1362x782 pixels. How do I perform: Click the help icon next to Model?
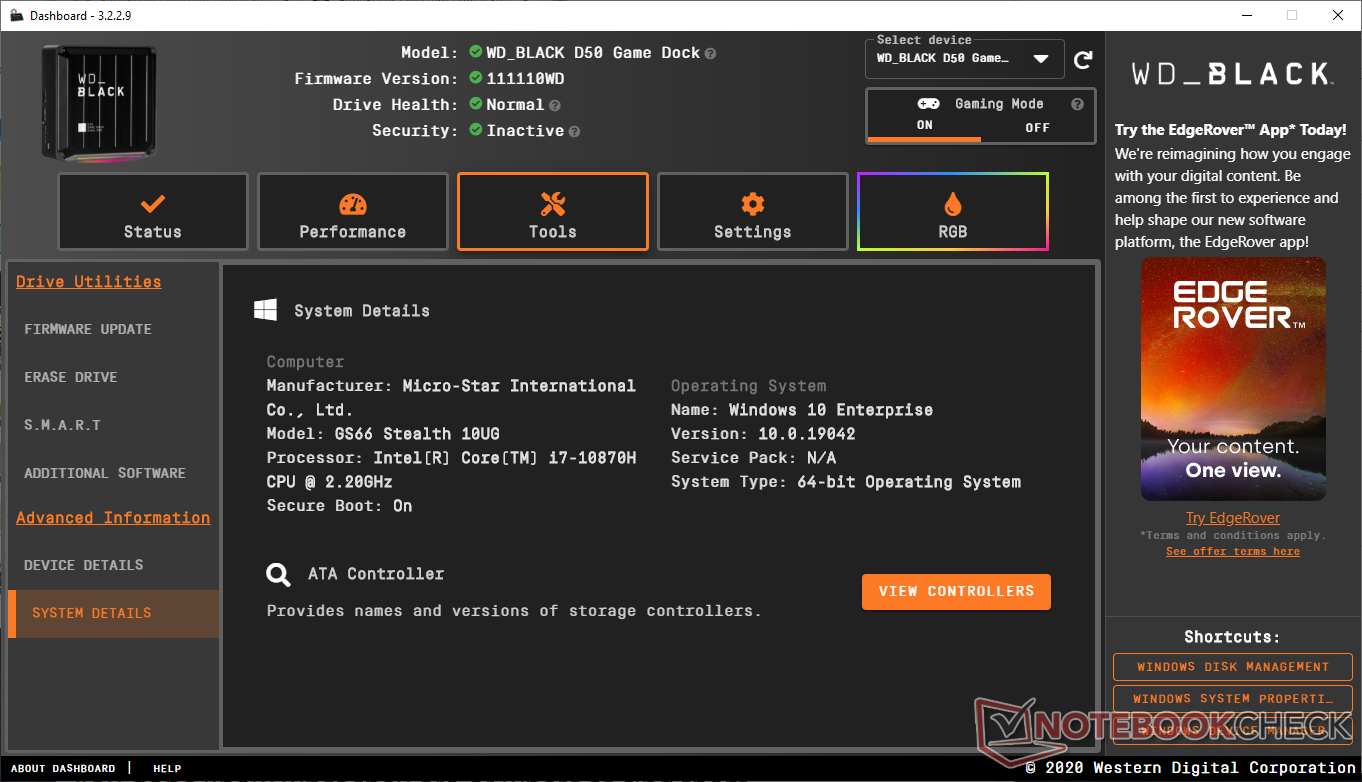point(710,53)
